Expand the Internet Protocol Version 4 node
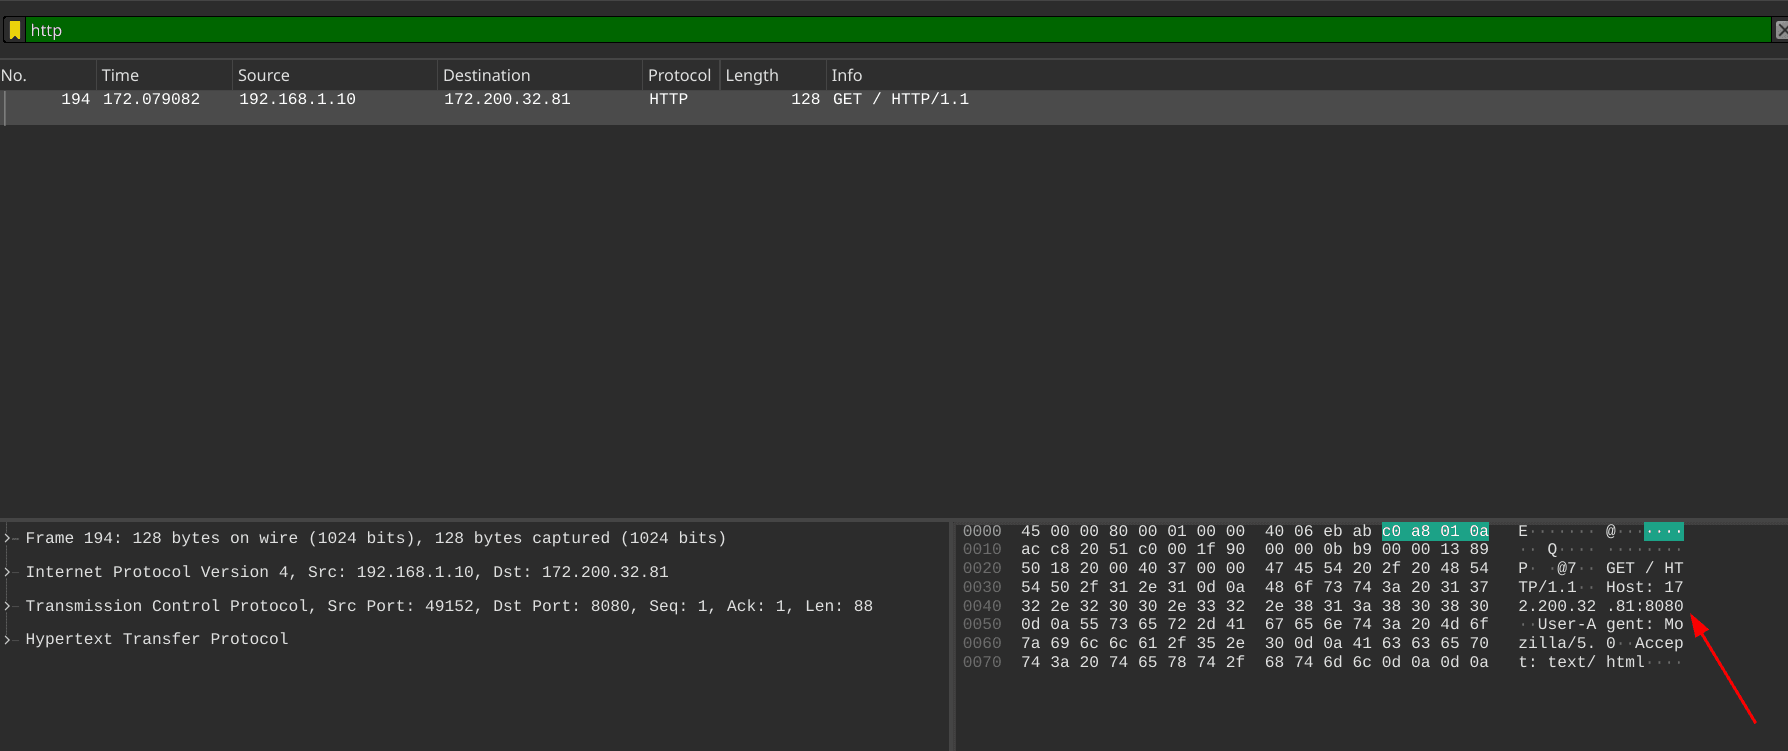The width and height of the screenshot is (1788, 751). click(8, 572)
